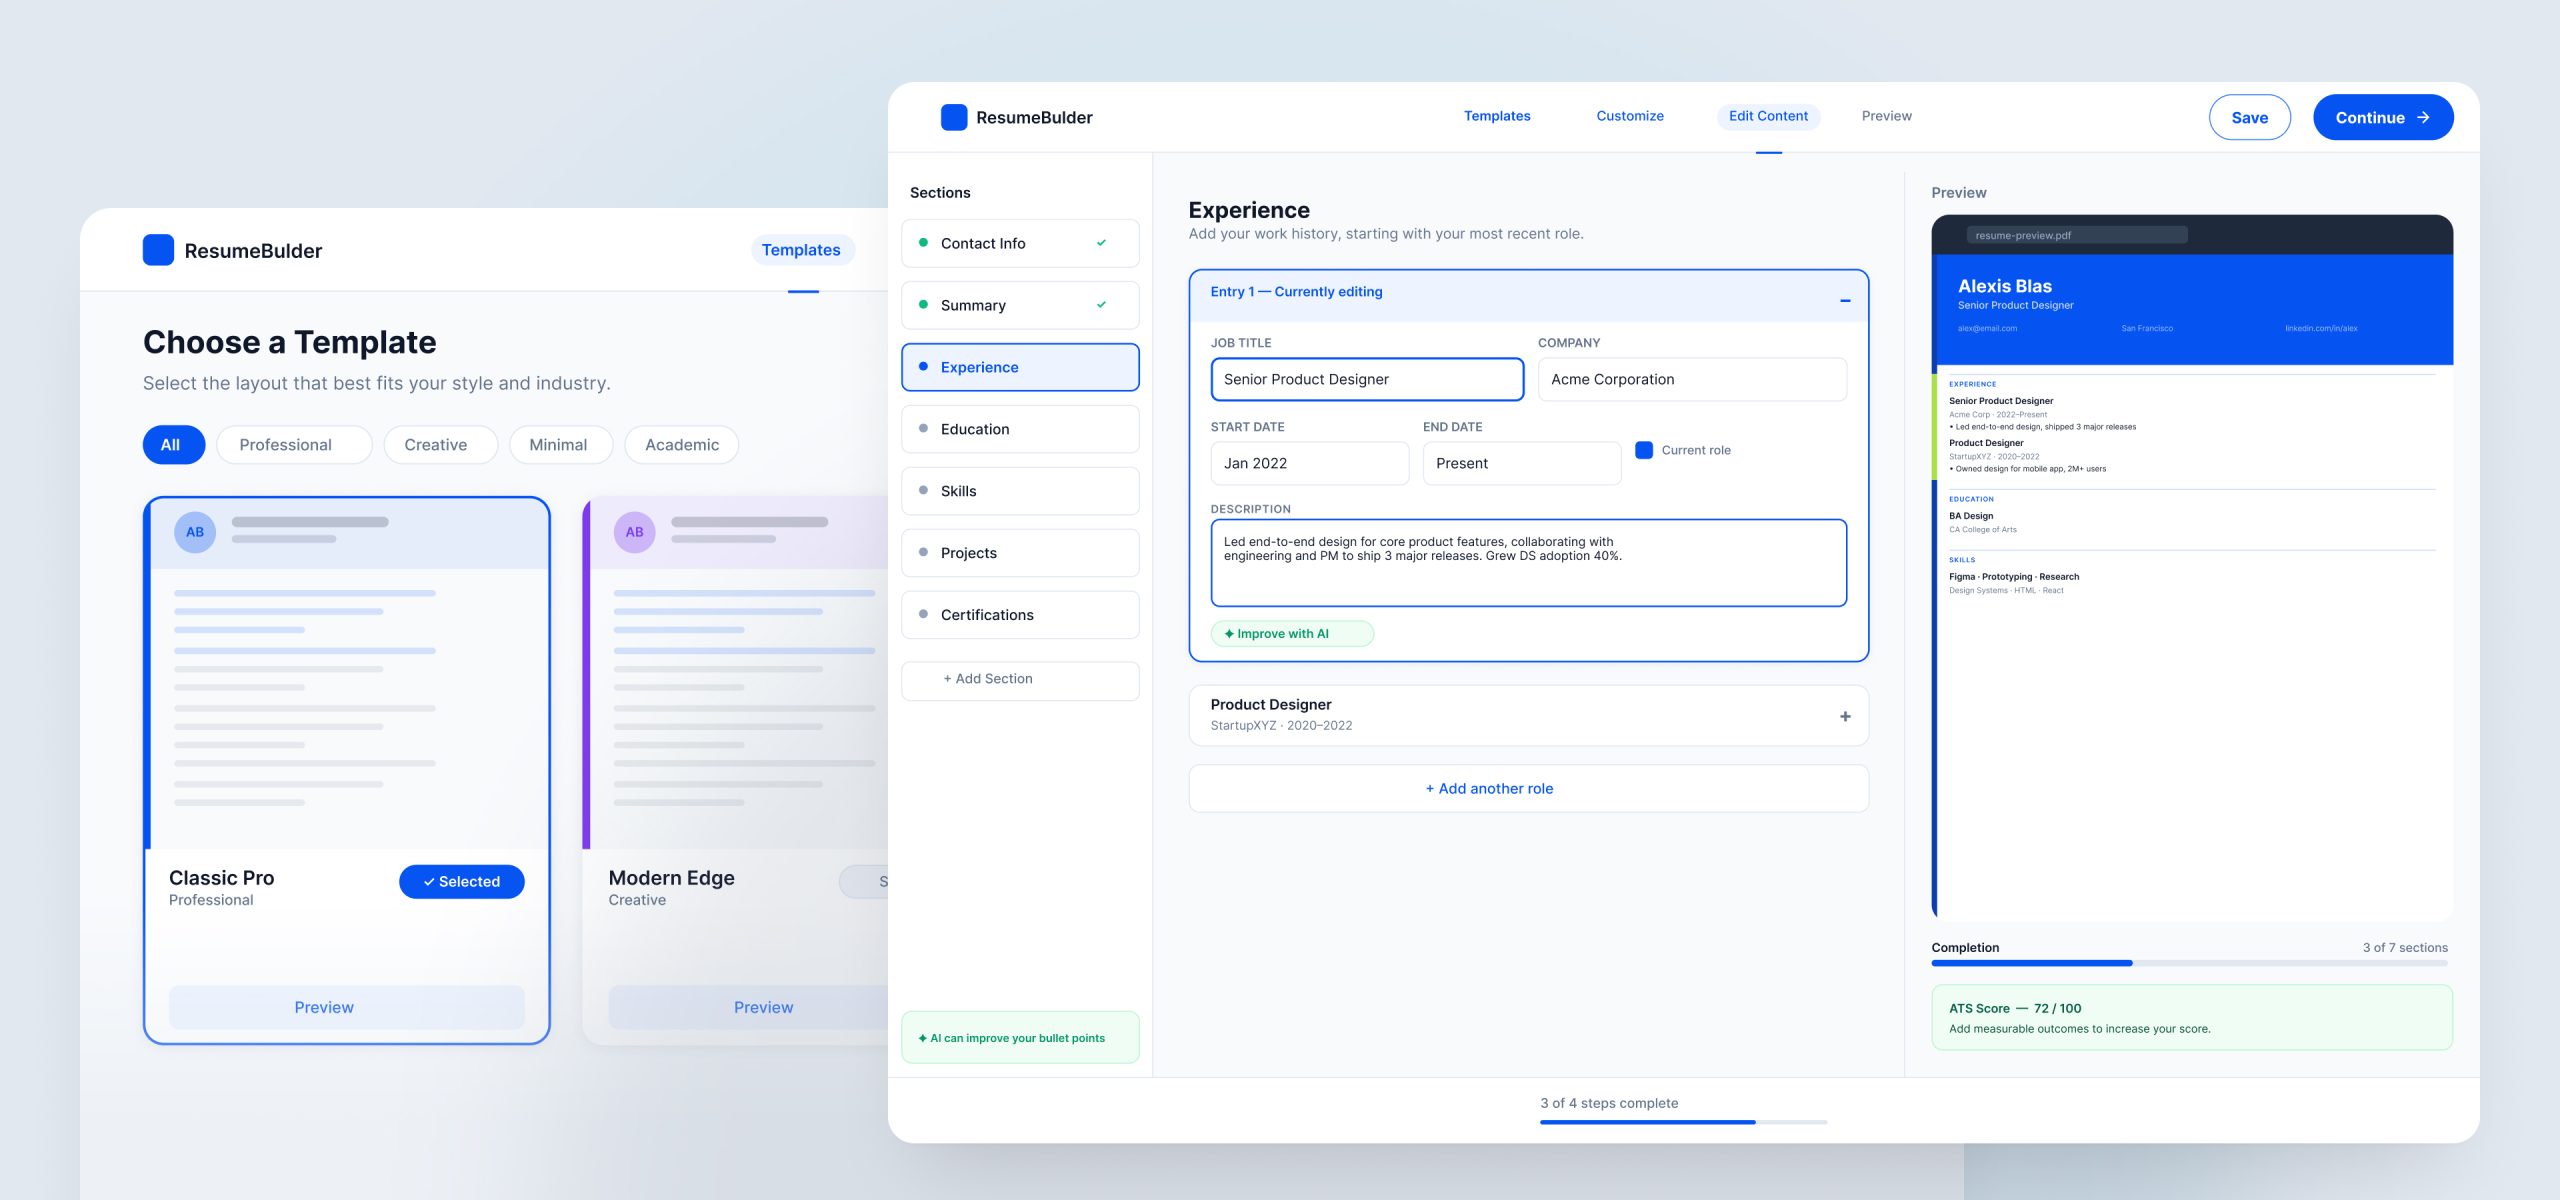The height and width of the screenshot is (1200, 2560).
Task: Click the resume-preview.pdf preview thumbnail
Action: [2192, 567]
